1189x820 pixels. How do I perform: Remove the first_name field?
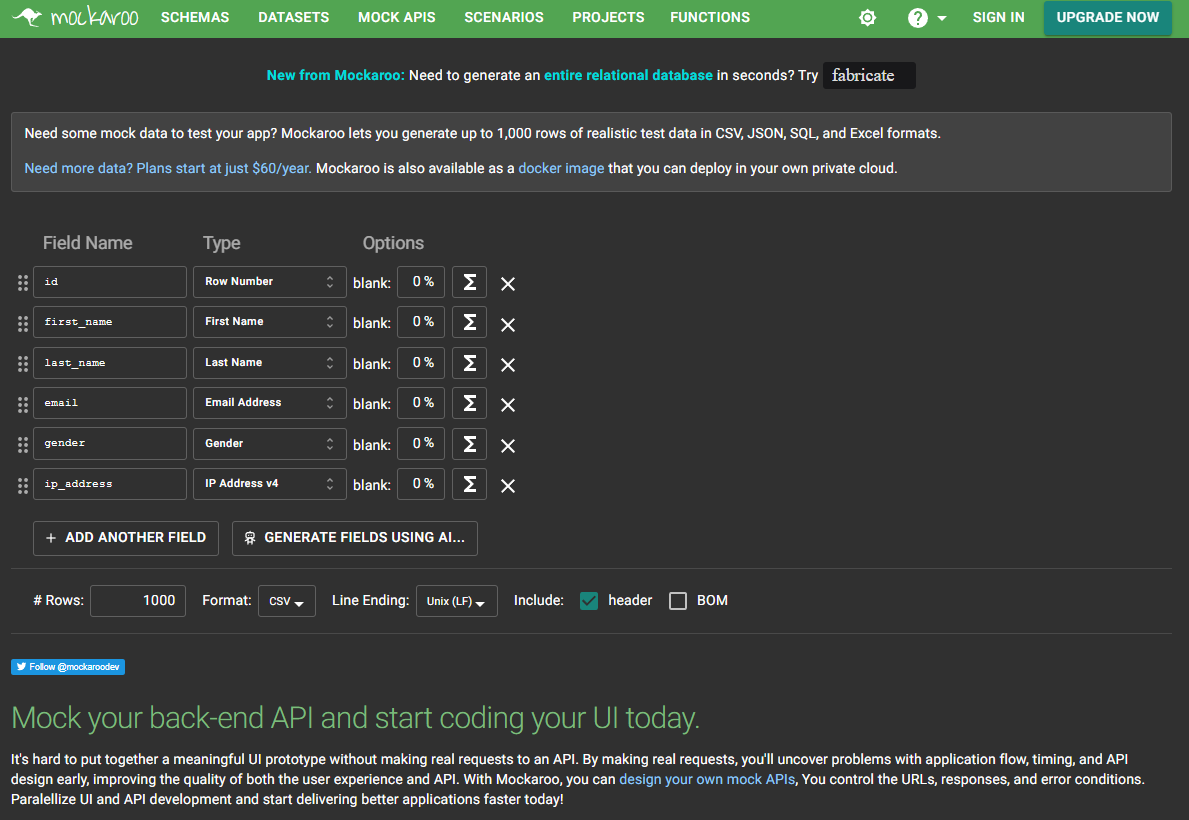coord(508,325)
